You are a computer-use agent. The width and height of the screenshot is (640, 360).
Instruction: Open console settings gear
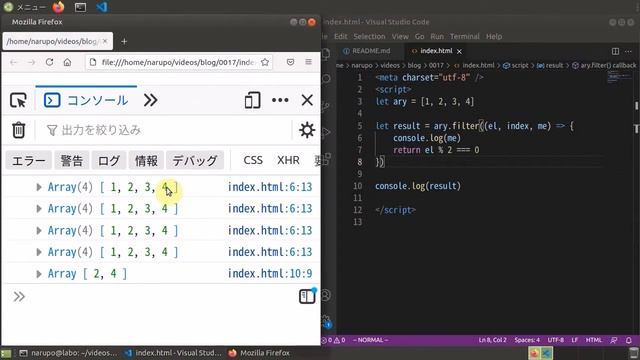307,130
